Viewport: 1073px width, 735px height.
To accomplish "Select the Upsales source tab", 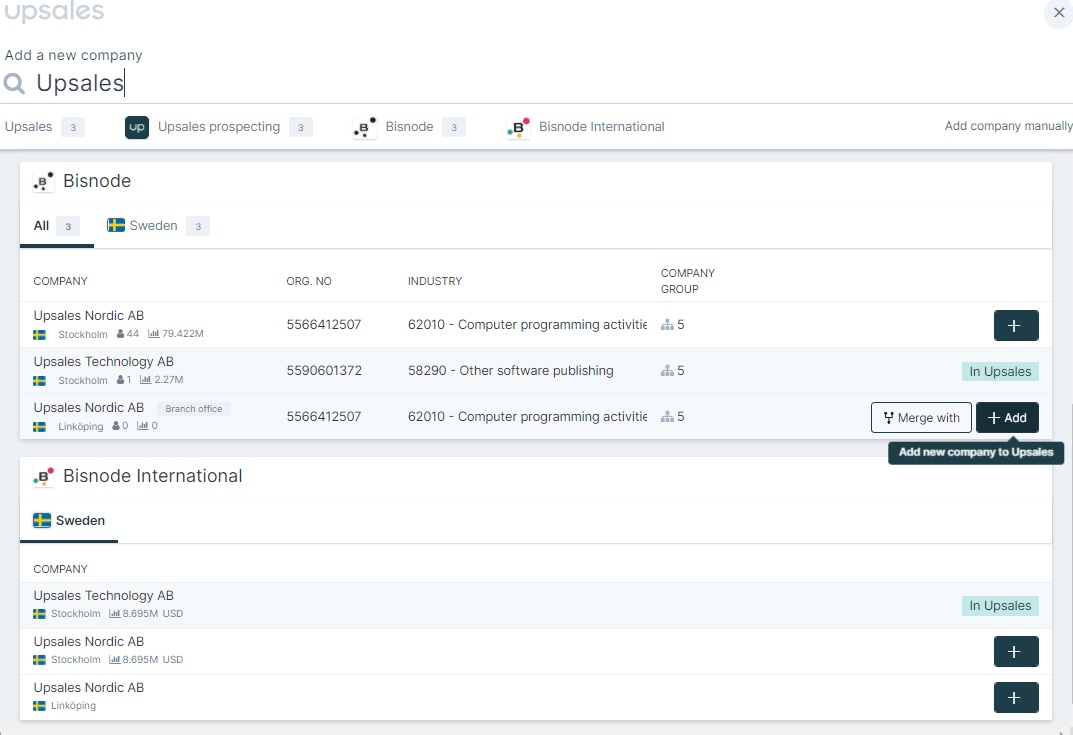I will tap(44, 127).
